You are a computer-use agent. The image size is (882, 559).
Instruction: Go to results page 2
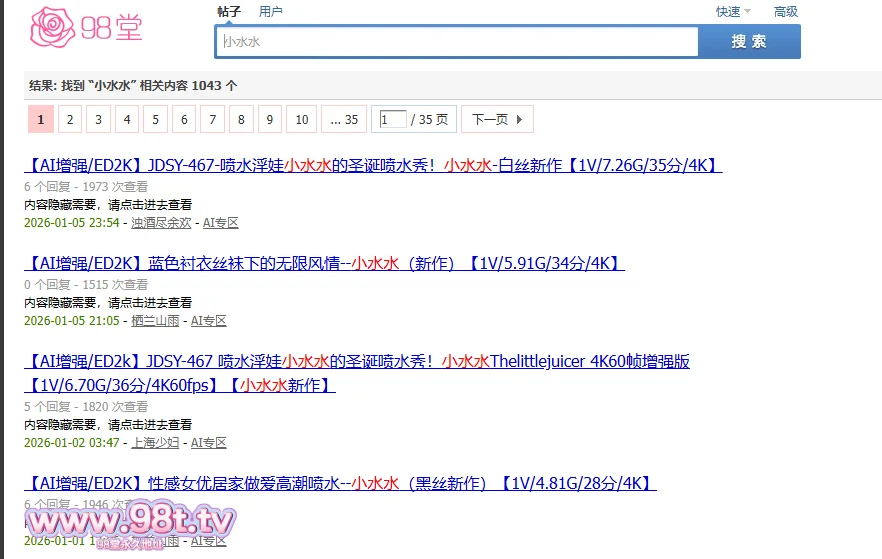69,120
